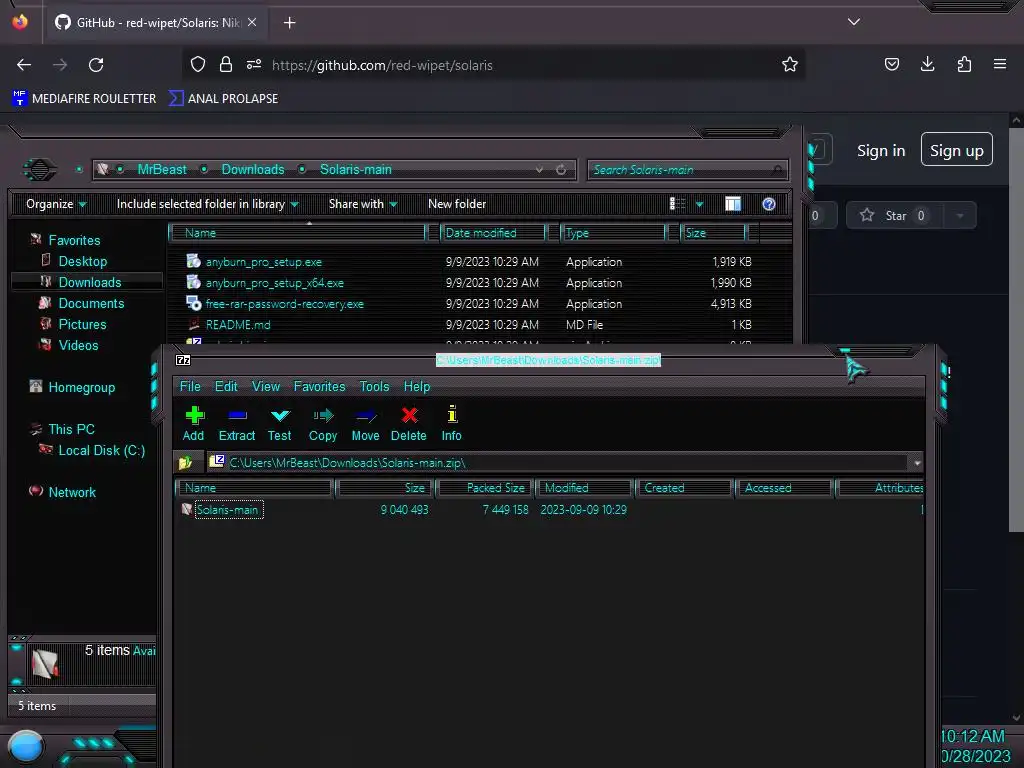The image size is (1024, 768).
Task: Open the Edit menu in 7-Zip
Action: point(226,386)
